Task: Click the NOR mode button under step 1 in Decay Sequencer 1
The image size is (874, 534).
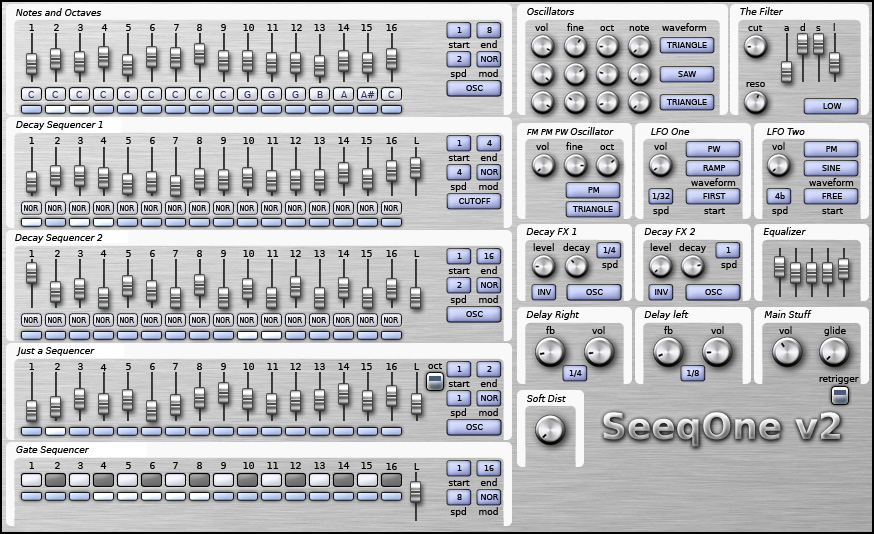Action: click(x=31, y=208)
